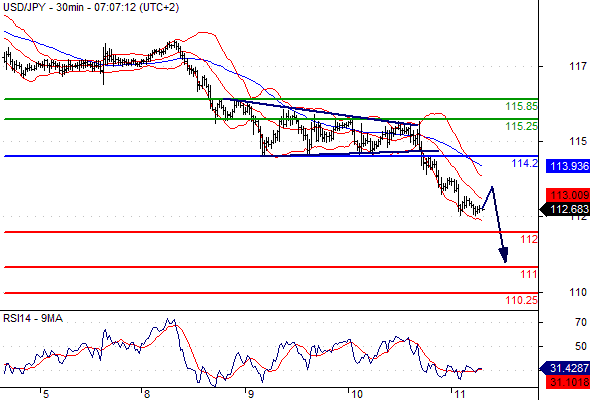
Task: Select the 115.25 green resistance label
Action: pos(522,126)
